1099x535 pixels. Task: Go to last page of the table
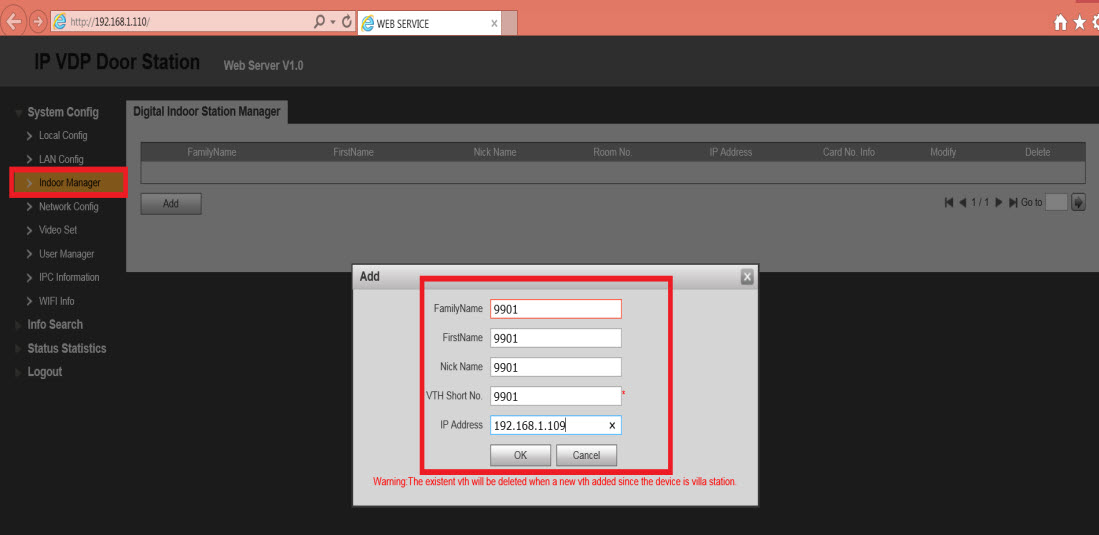coord(1013,203)
